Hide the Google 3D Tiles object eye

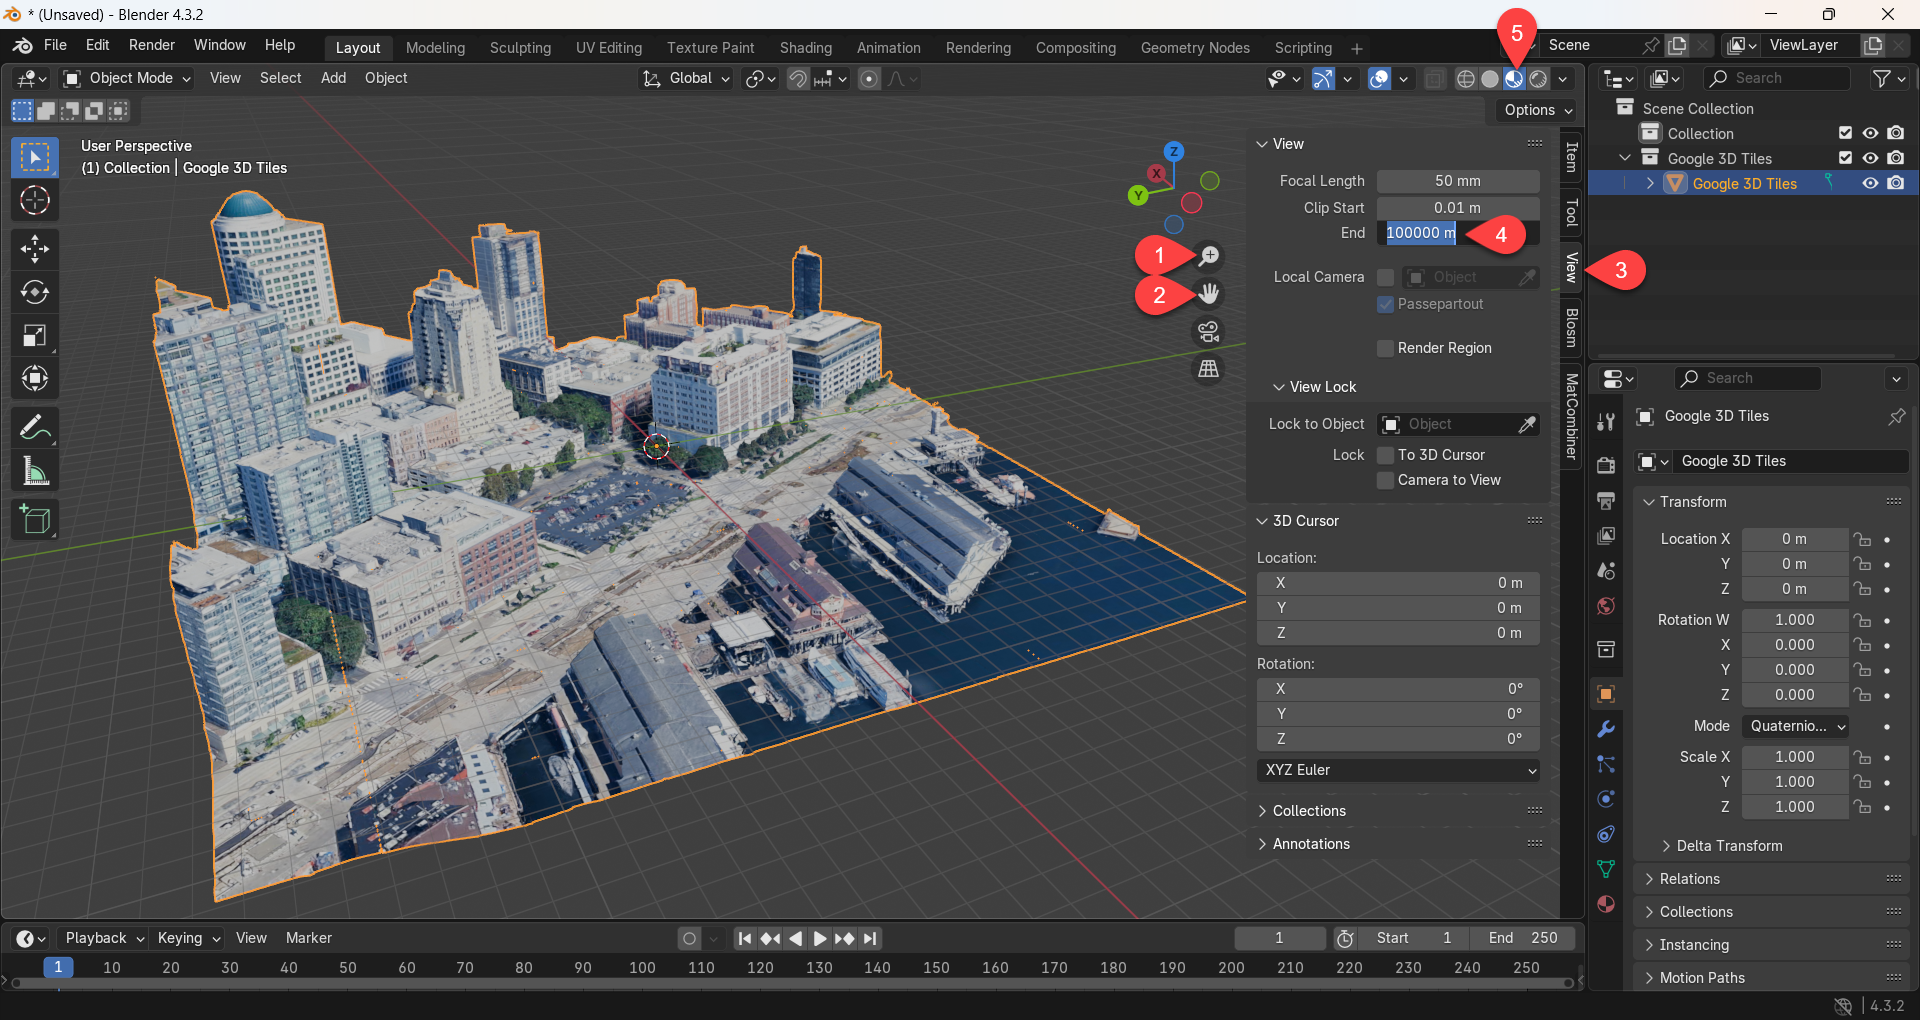pyautogui.click(x=1870, y=183)
